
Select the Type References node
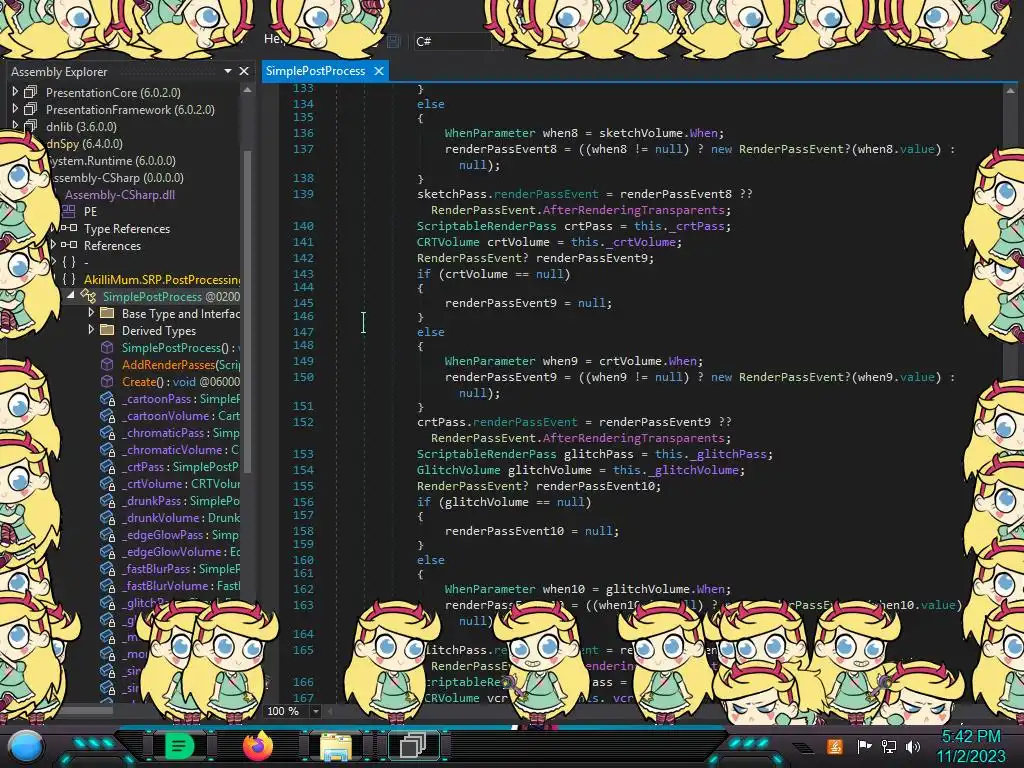(x=127, y=229)
